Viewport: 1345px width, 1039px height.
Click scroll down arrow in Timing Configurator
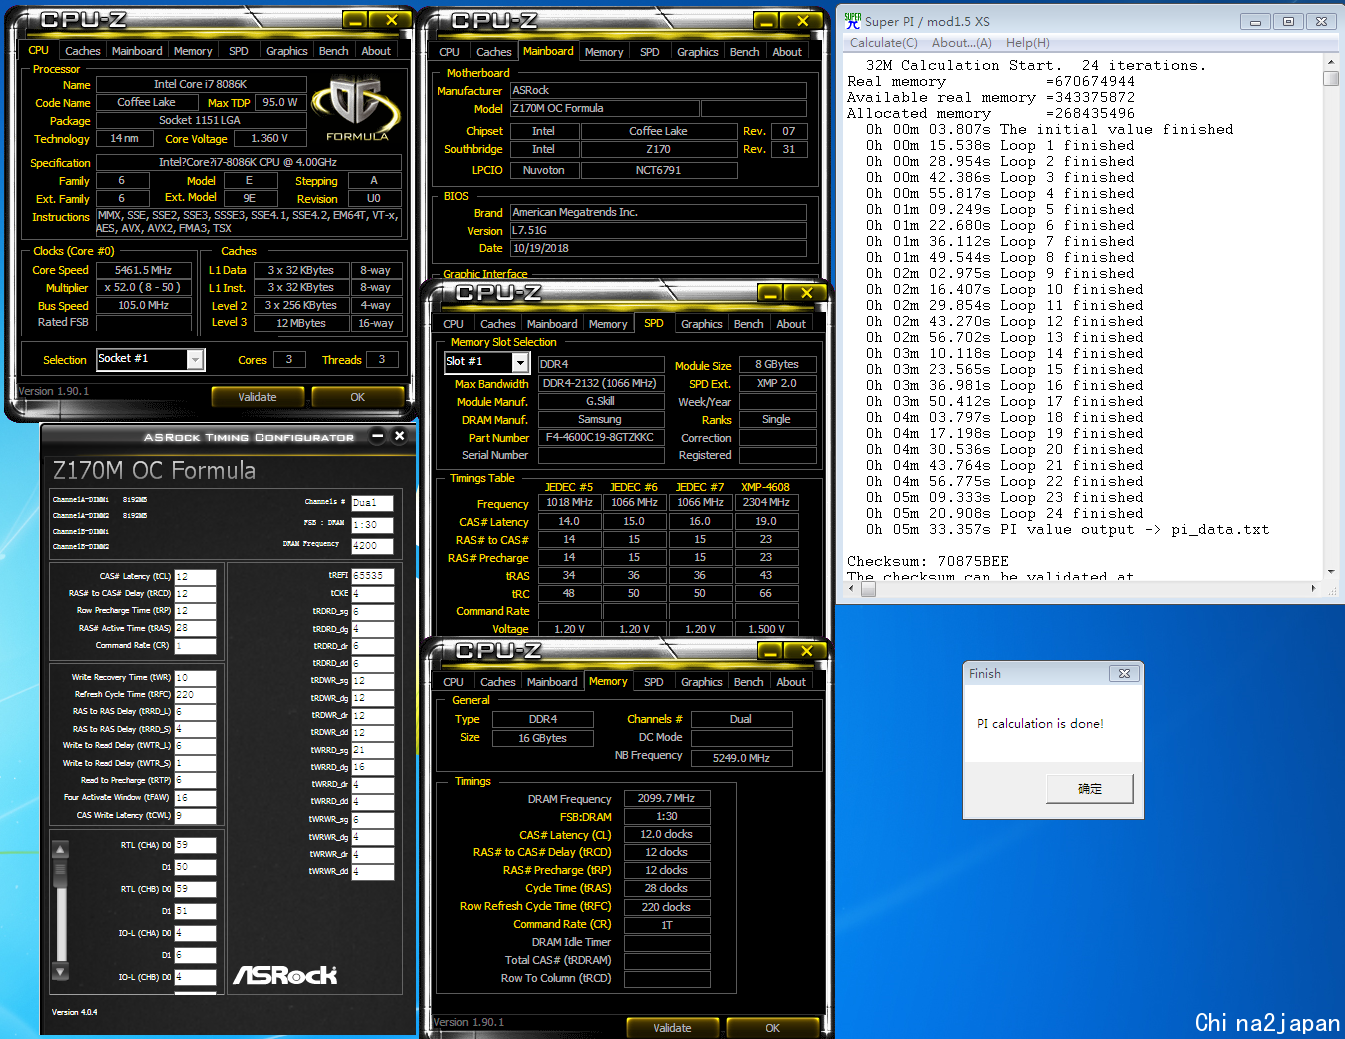[x=60, y=971]
